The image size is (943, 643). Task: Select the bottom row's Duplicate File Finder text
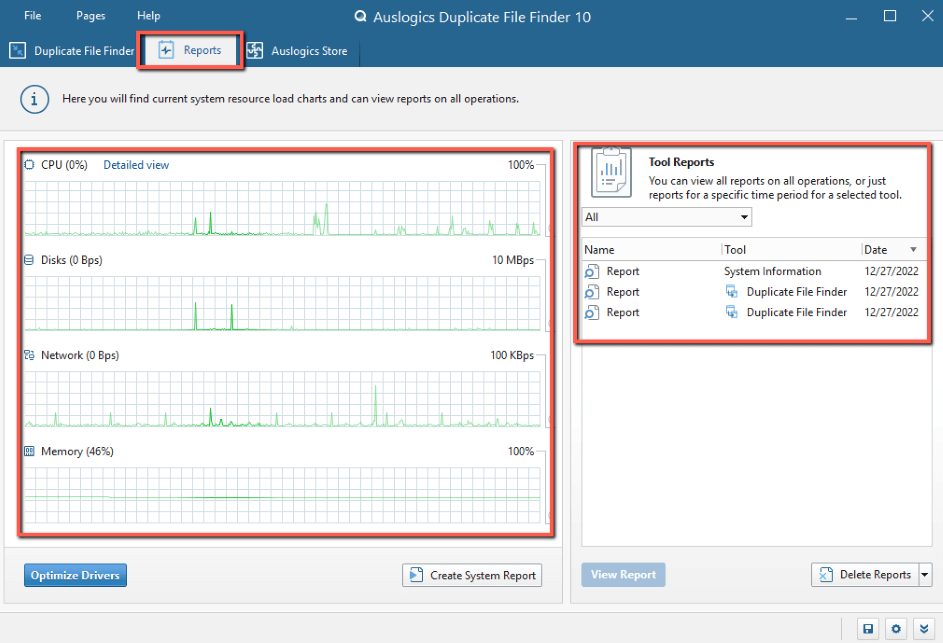point(797,312)
